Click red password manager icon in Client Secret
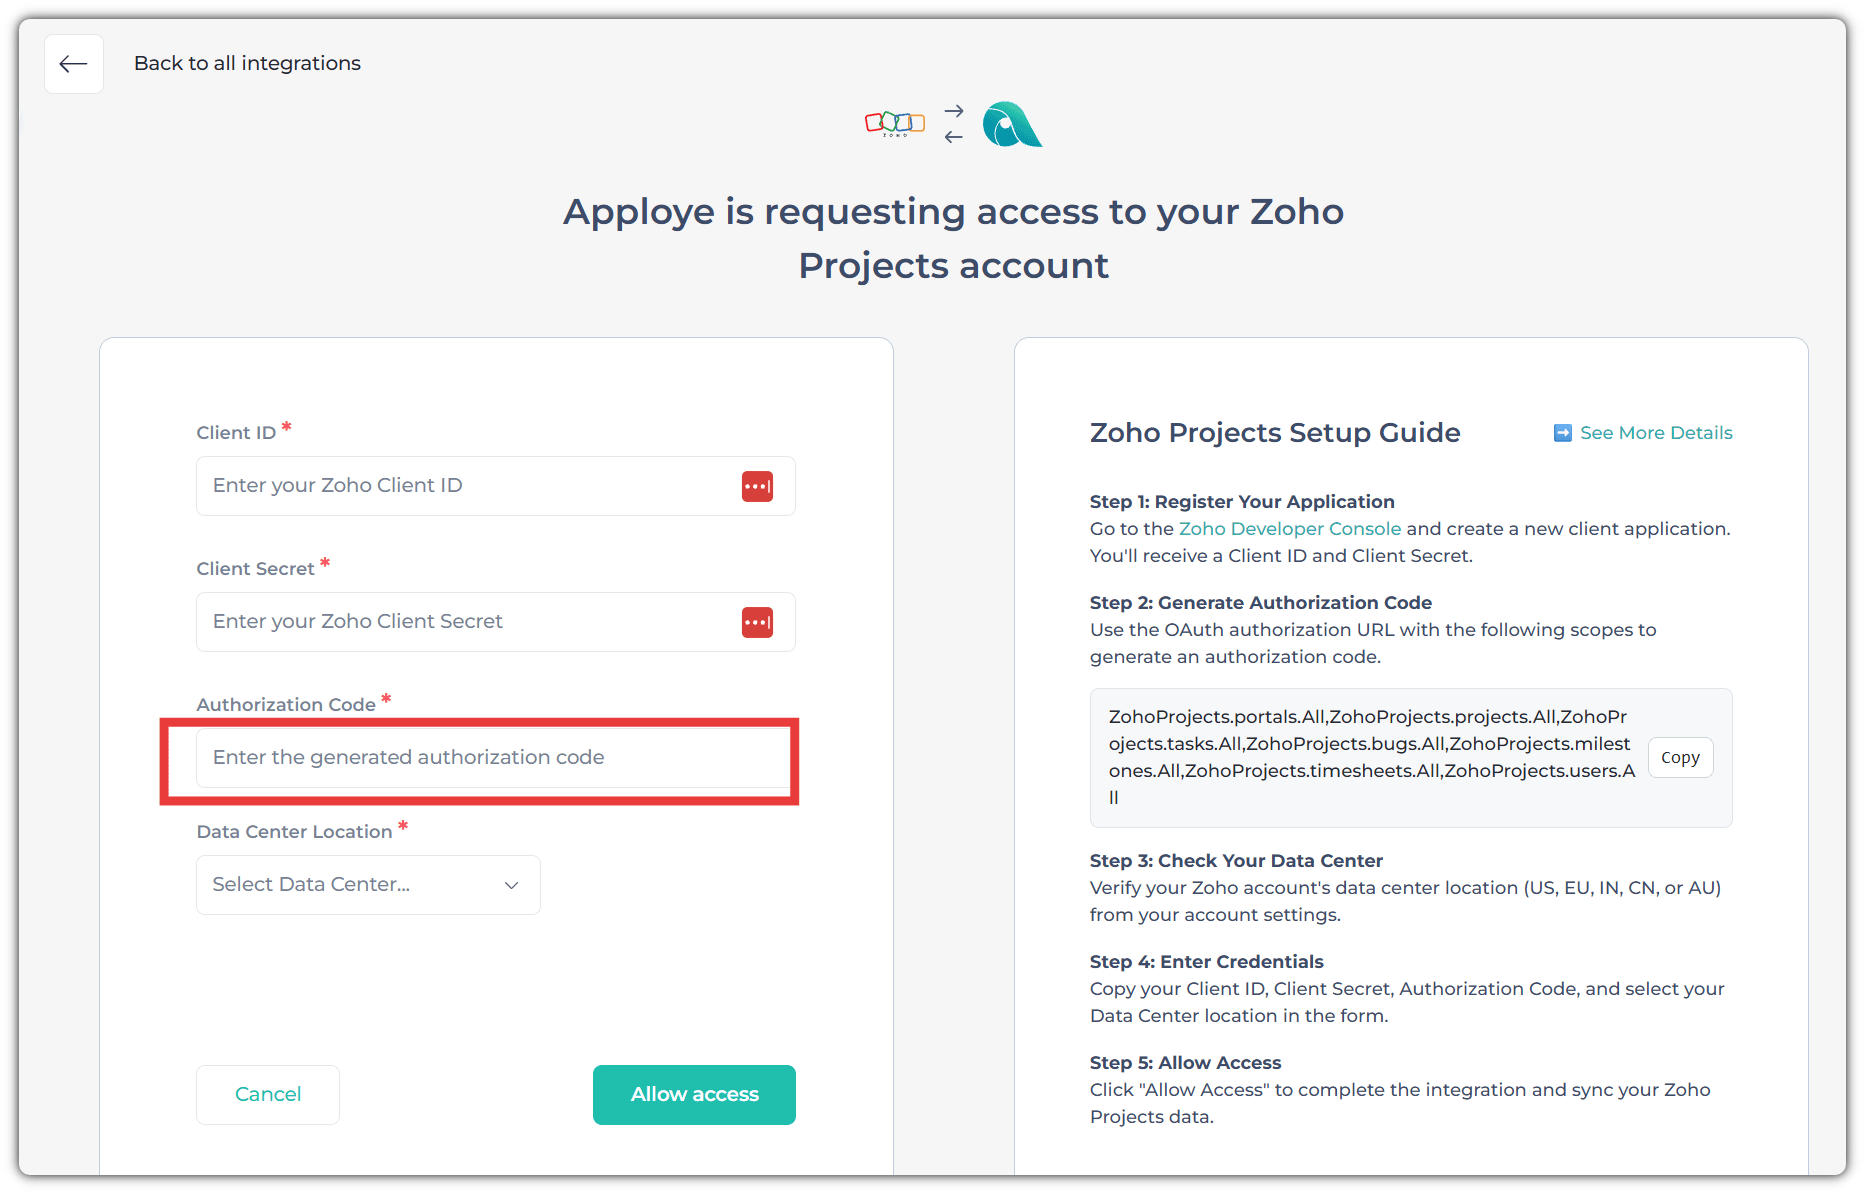This screenshot has height=1194, width=1865. click(x=757, y=622)
